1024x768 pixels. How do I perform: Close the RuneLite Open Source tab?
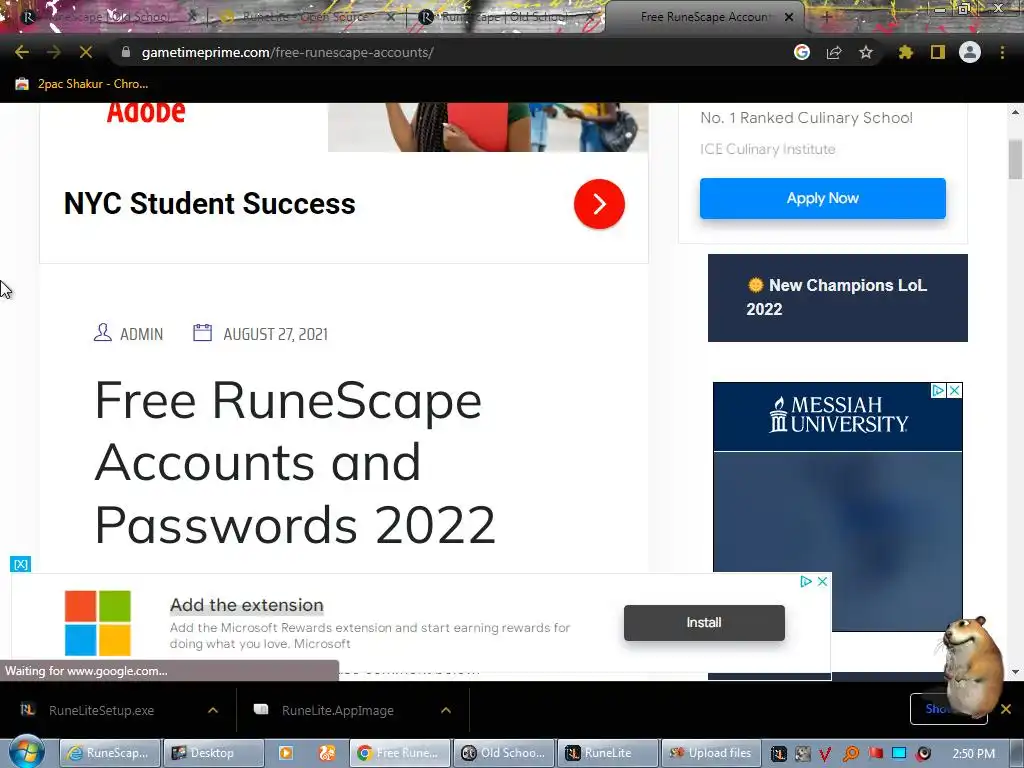tap(391, 17)
